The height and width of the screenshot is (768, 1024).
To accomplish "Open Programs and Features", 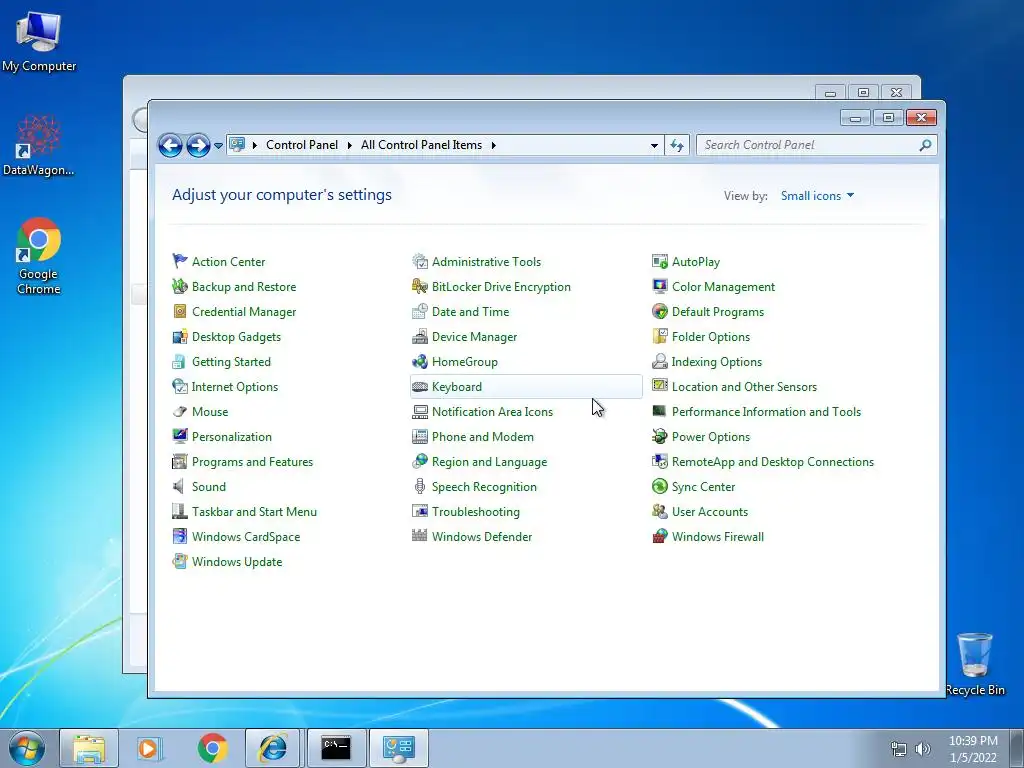I will (252, 462).
